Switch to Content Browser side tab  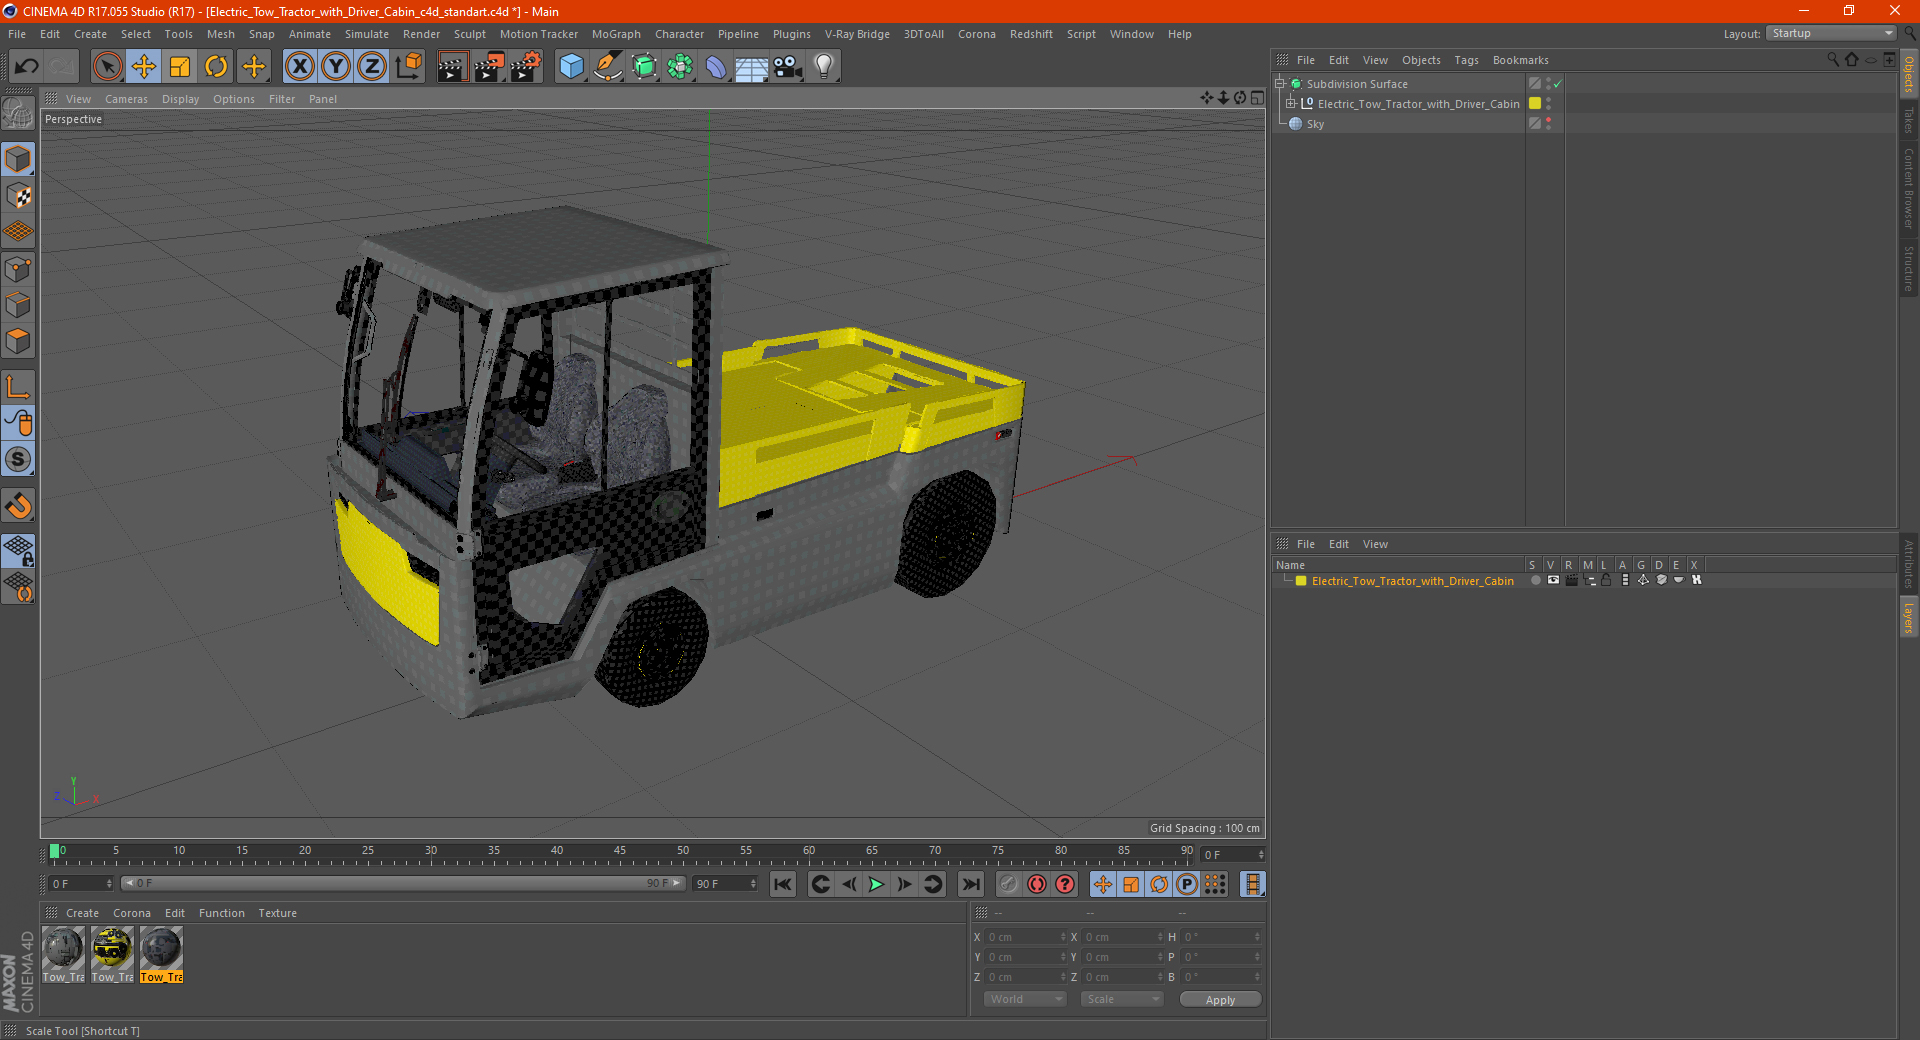(x=1908, y=188)
